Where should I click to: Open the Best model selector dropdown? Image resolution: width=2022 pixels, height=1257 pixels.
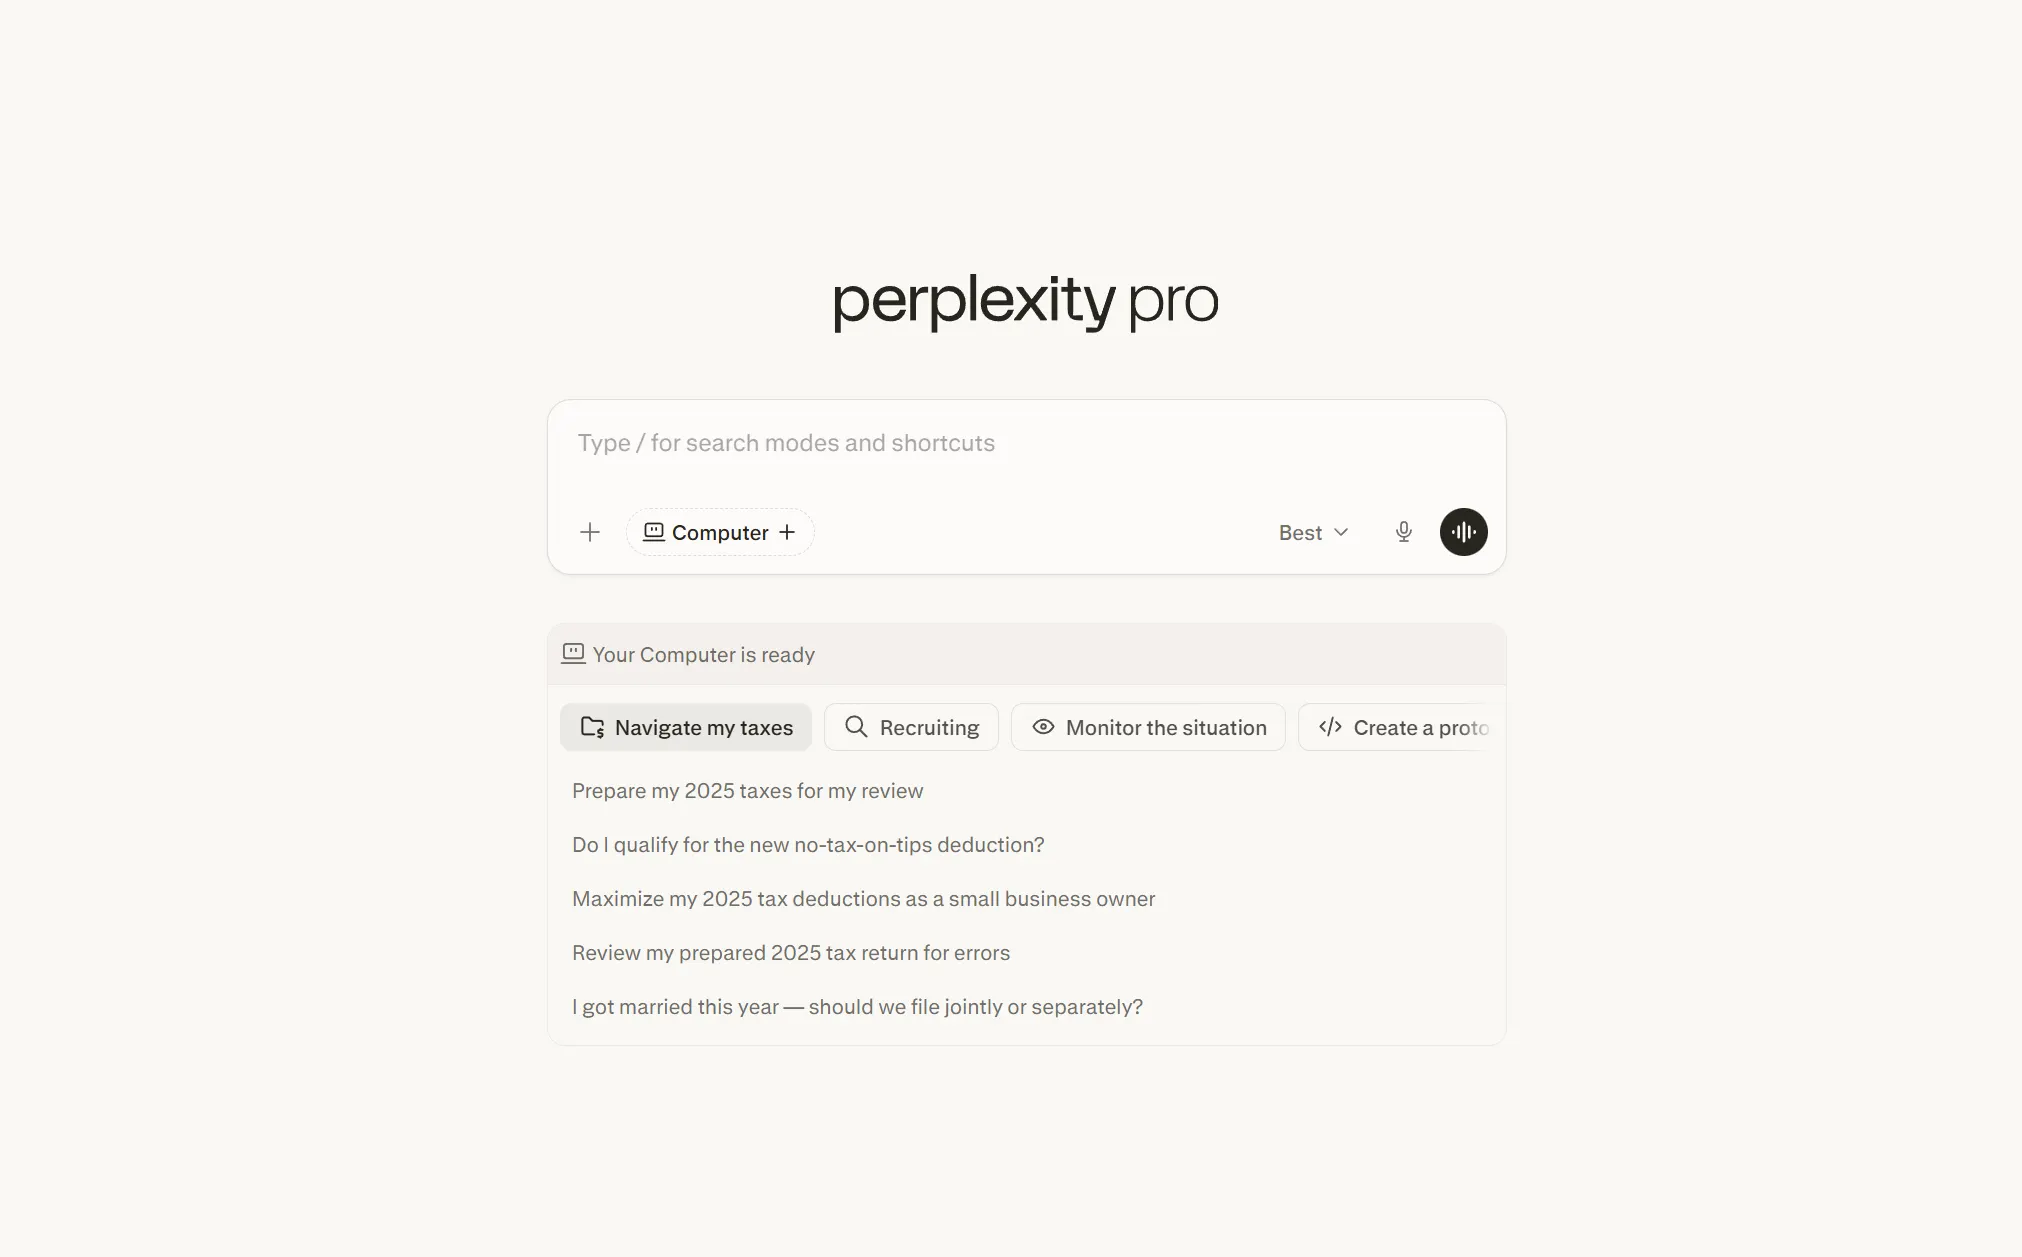1313,532
